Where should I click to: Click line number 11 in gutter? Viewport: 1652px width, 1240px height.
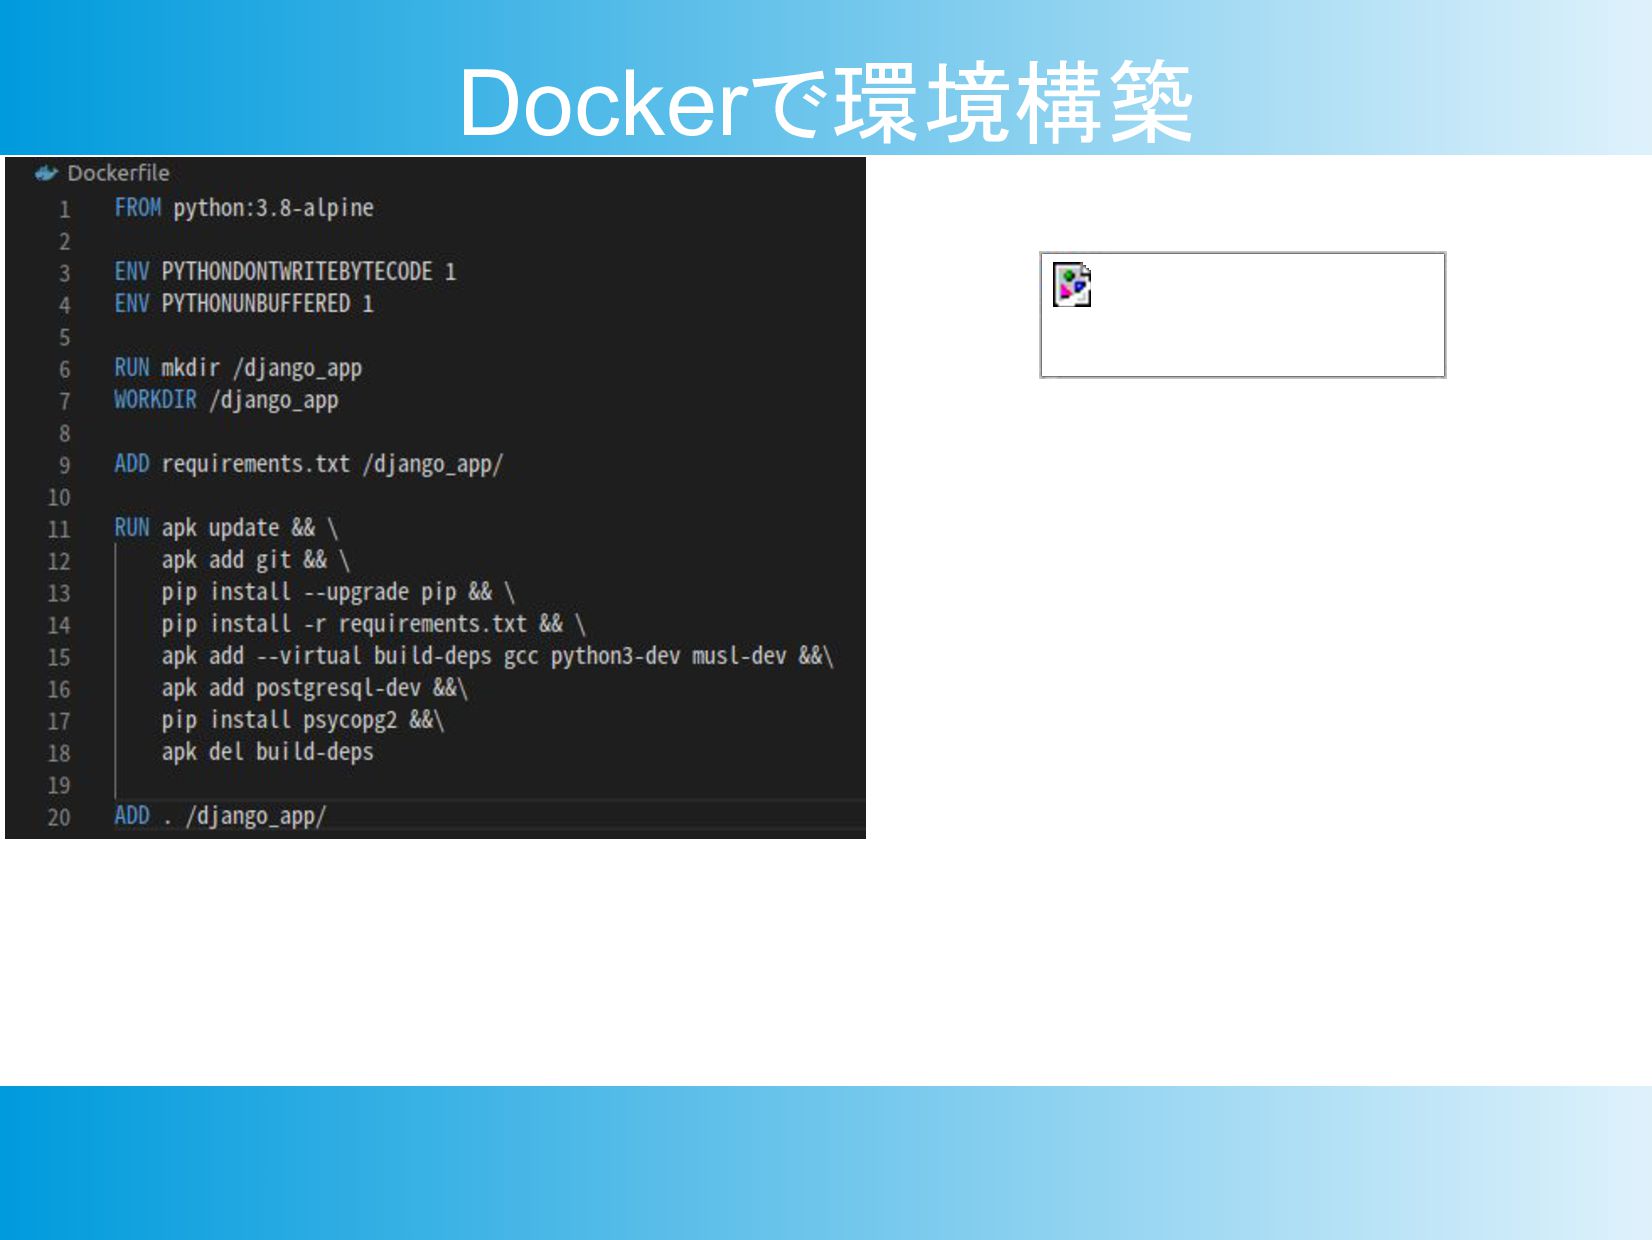[59, 530]
